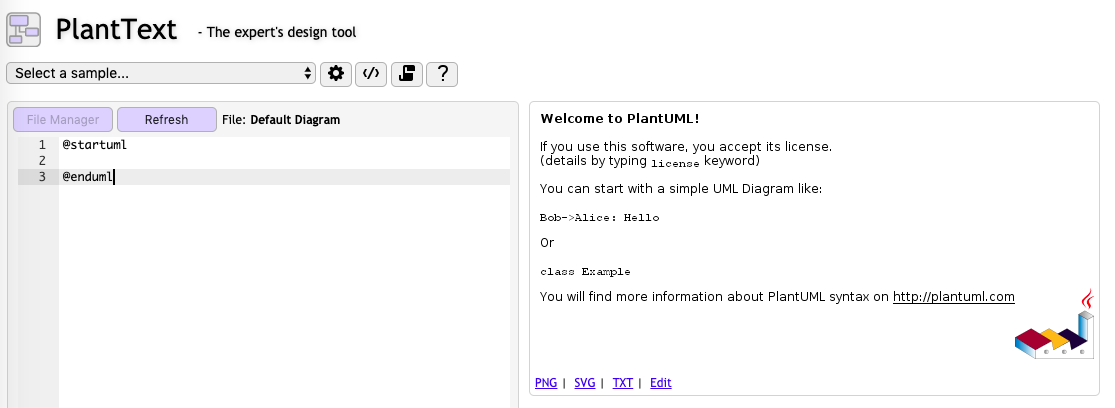Open the 'Select a sample...' dropdown

click(x=161, y=73)
